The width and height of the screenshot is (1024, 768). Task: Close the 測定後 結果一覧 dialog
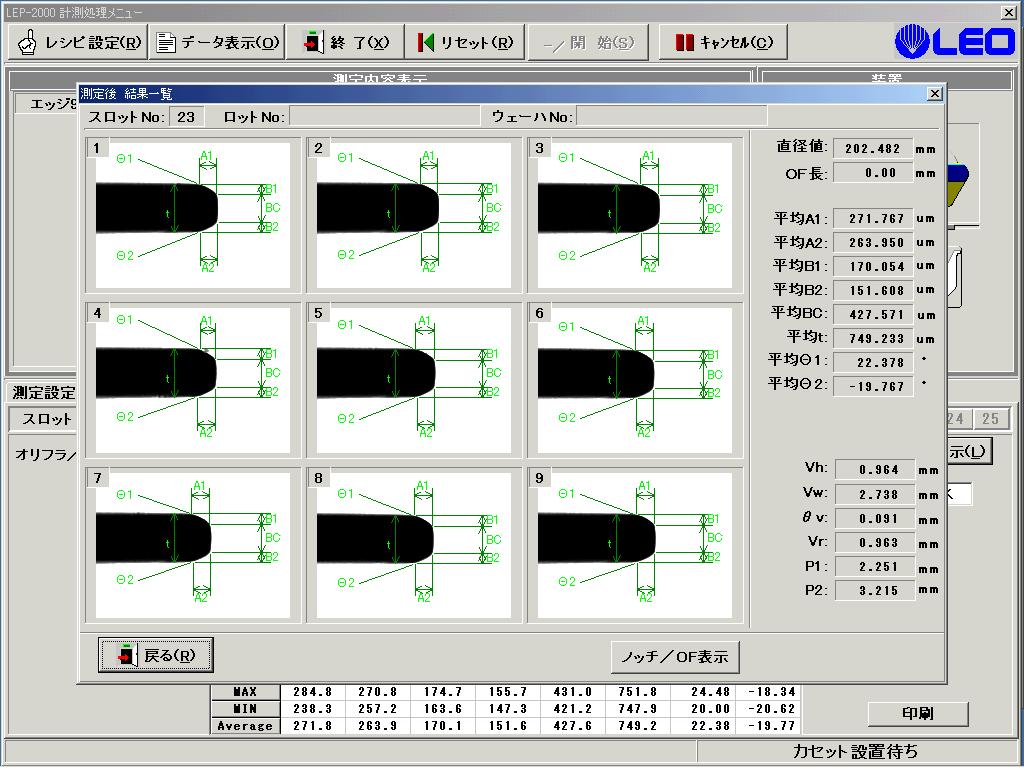coord(935,93)
